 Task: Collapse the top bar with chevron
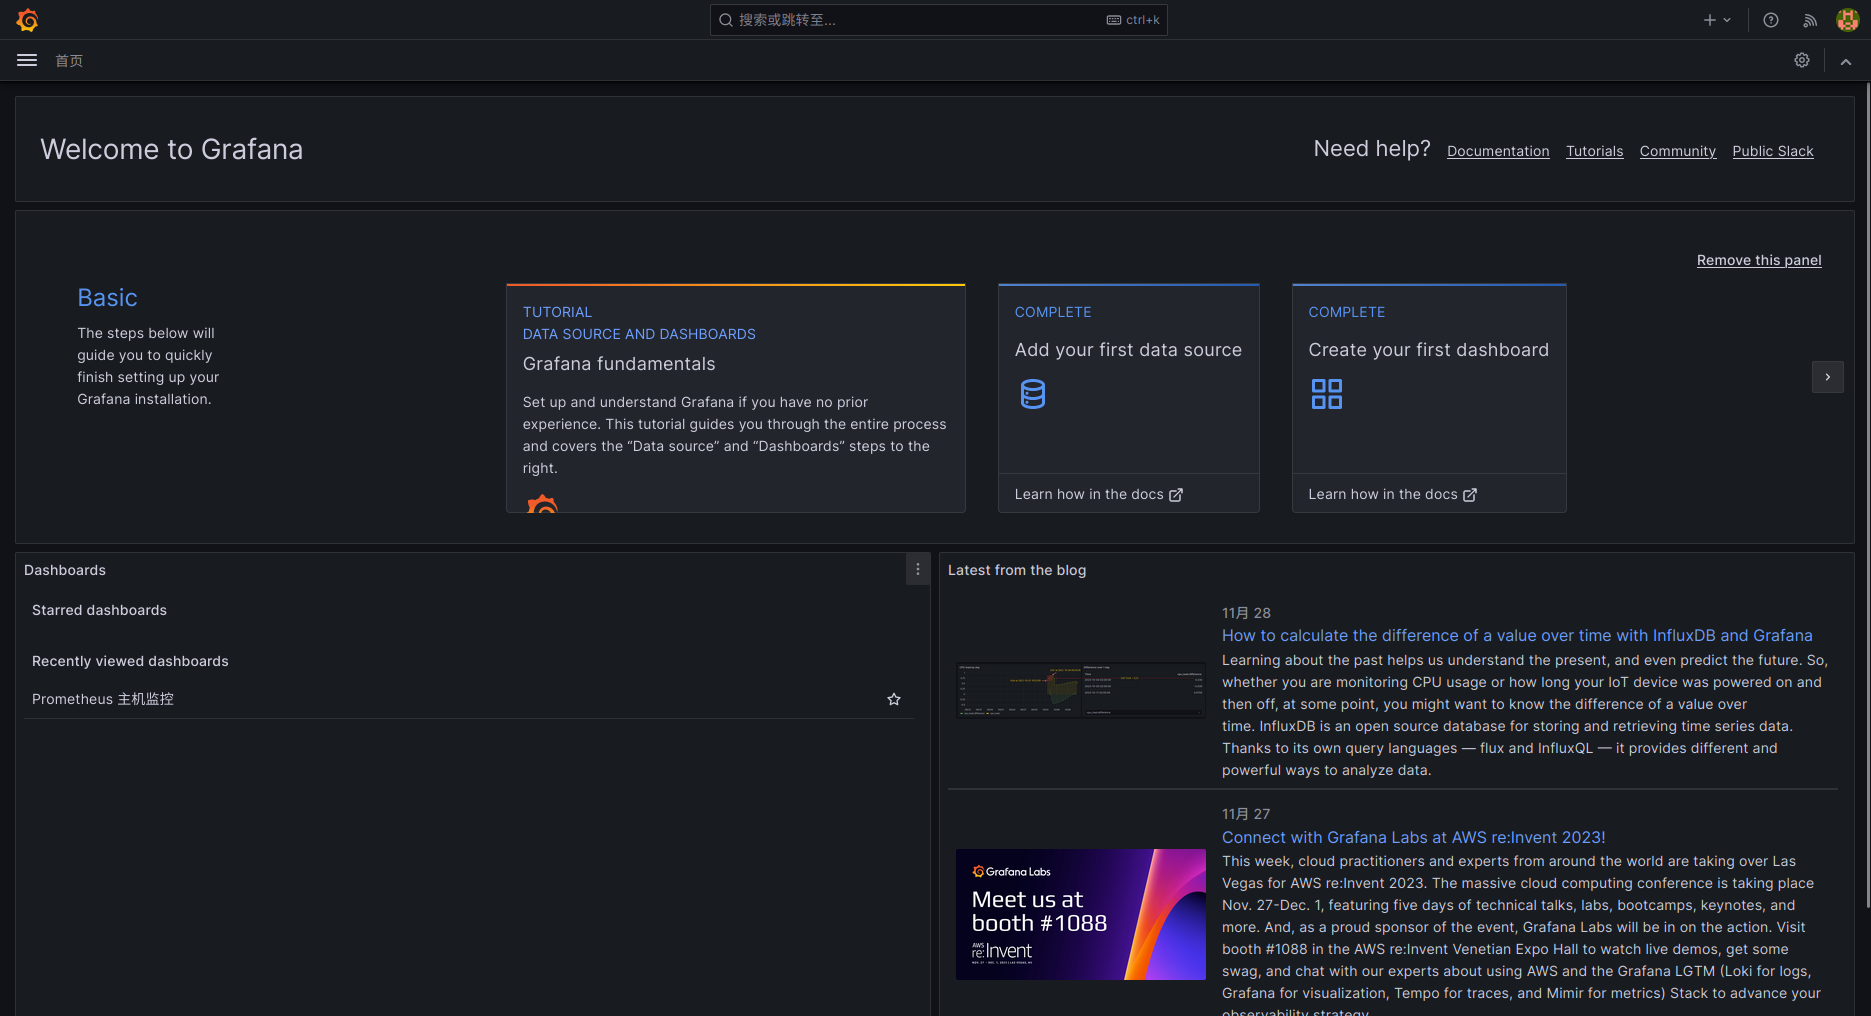[x=1846, y=62]
